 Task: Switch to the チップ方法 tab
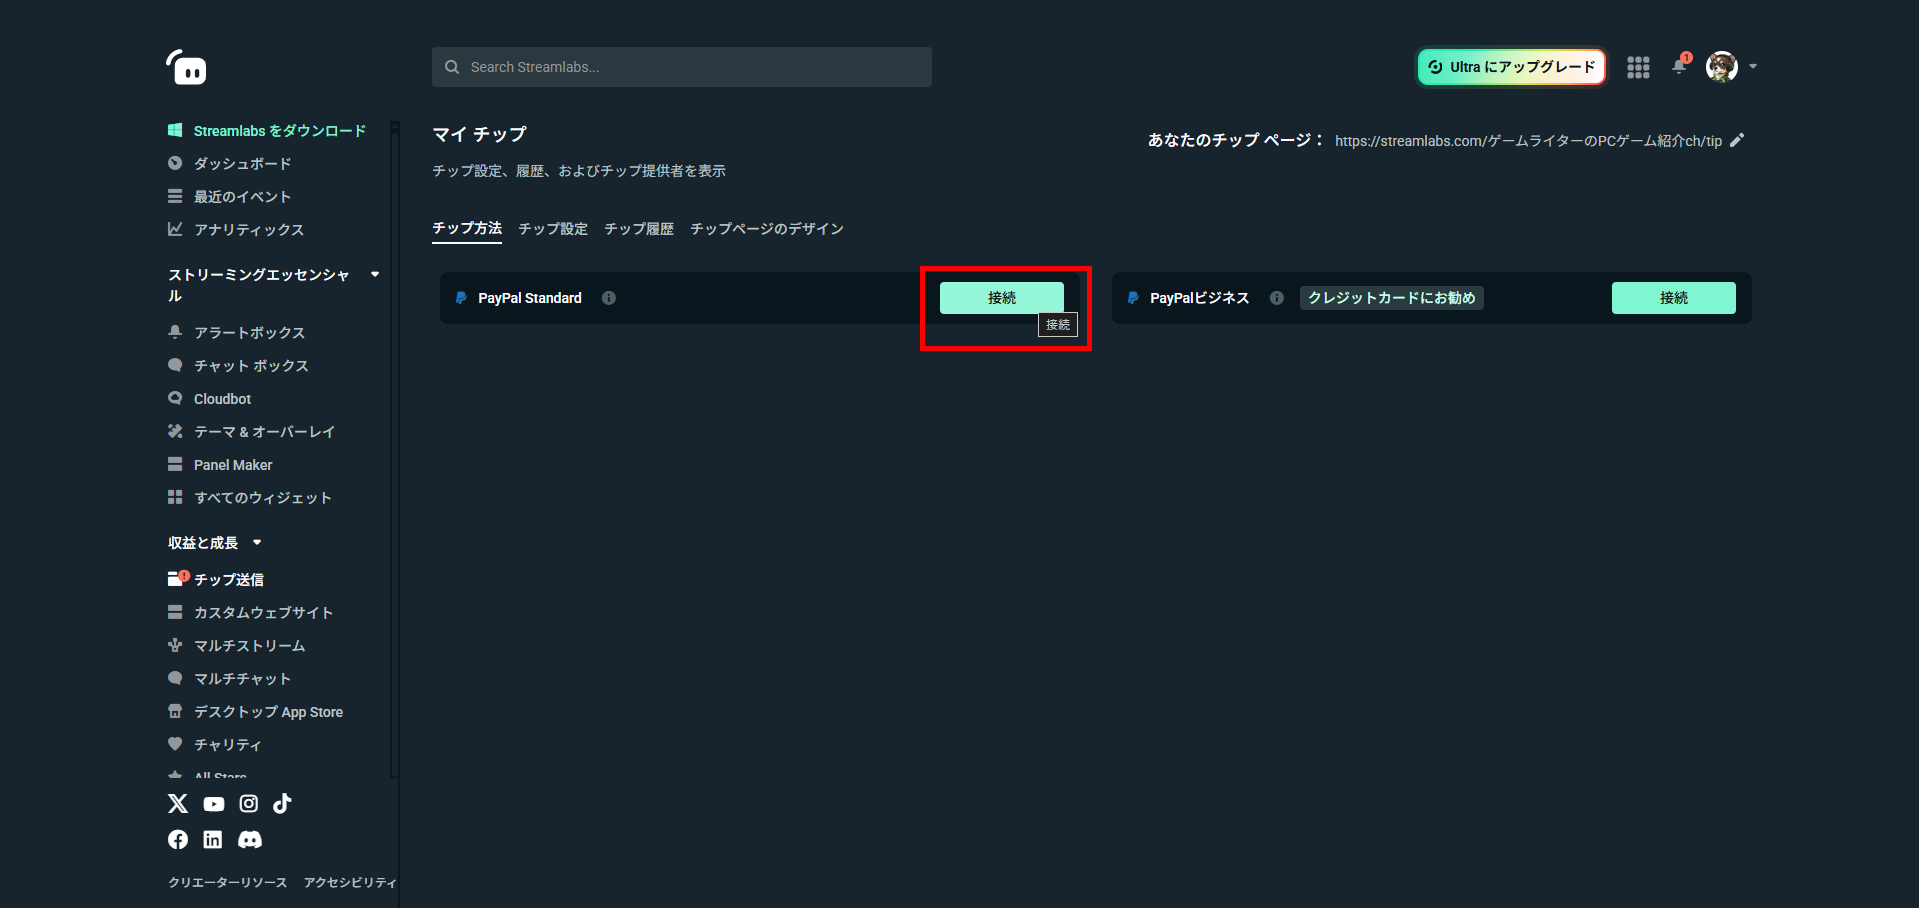467,228
